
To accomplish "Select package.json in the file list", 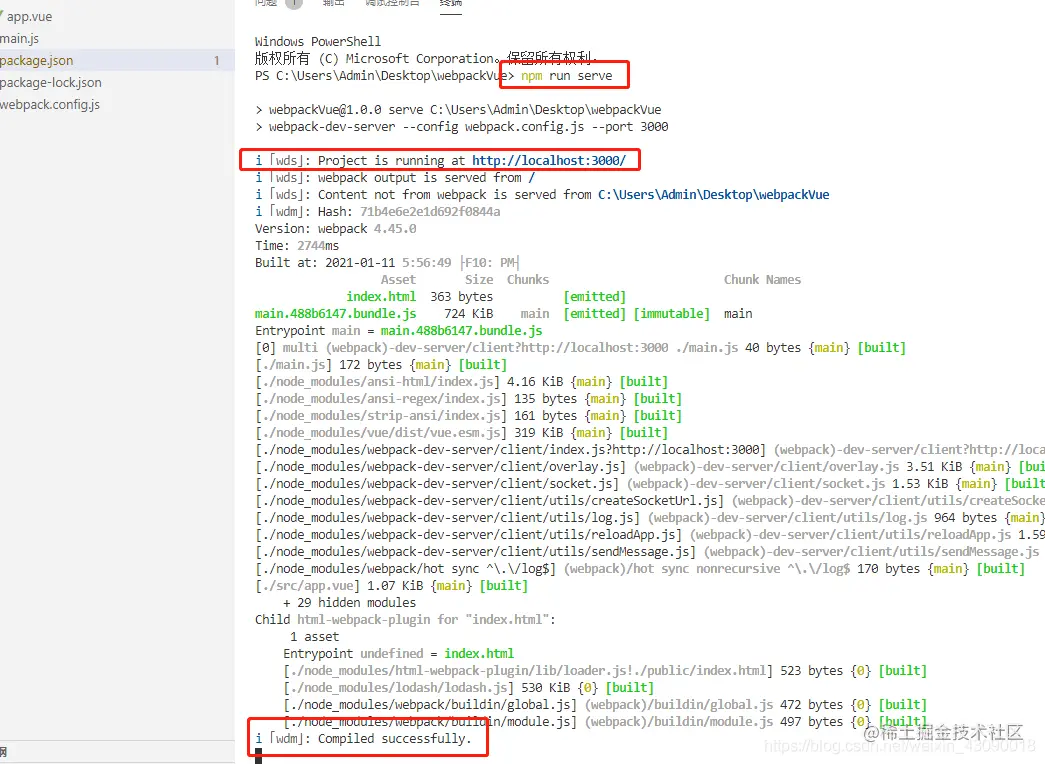I will click(x=37, y=61).
